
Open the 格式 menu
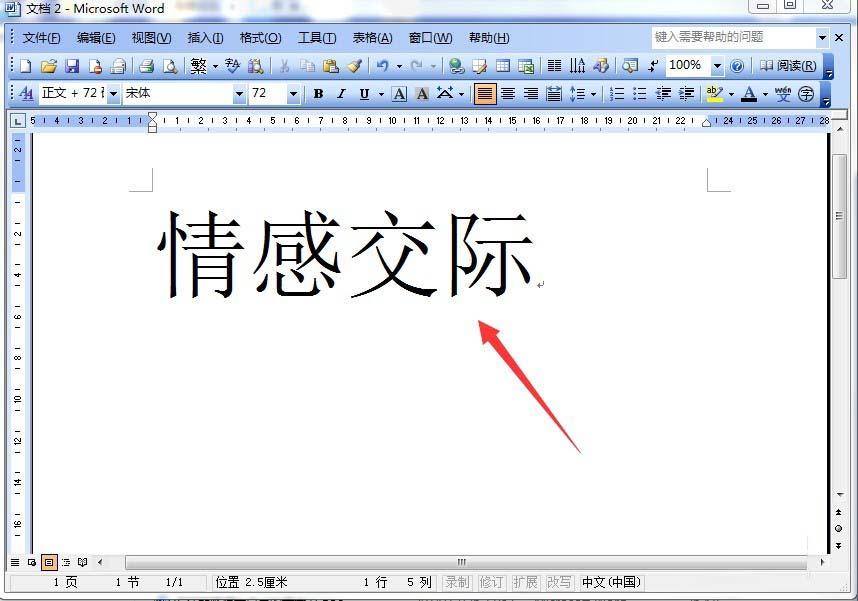[x=259, y=38]
